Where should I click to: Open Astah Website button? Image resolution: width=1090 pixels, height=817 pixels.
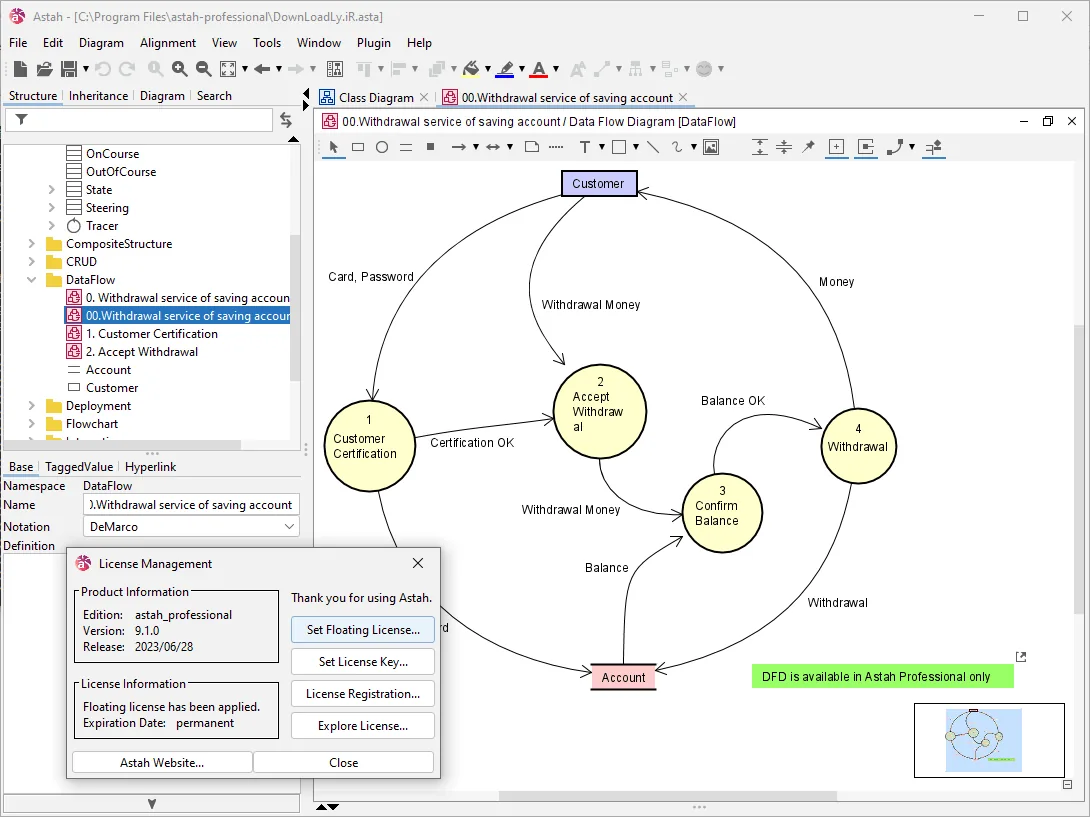click(x=162, y=763)
